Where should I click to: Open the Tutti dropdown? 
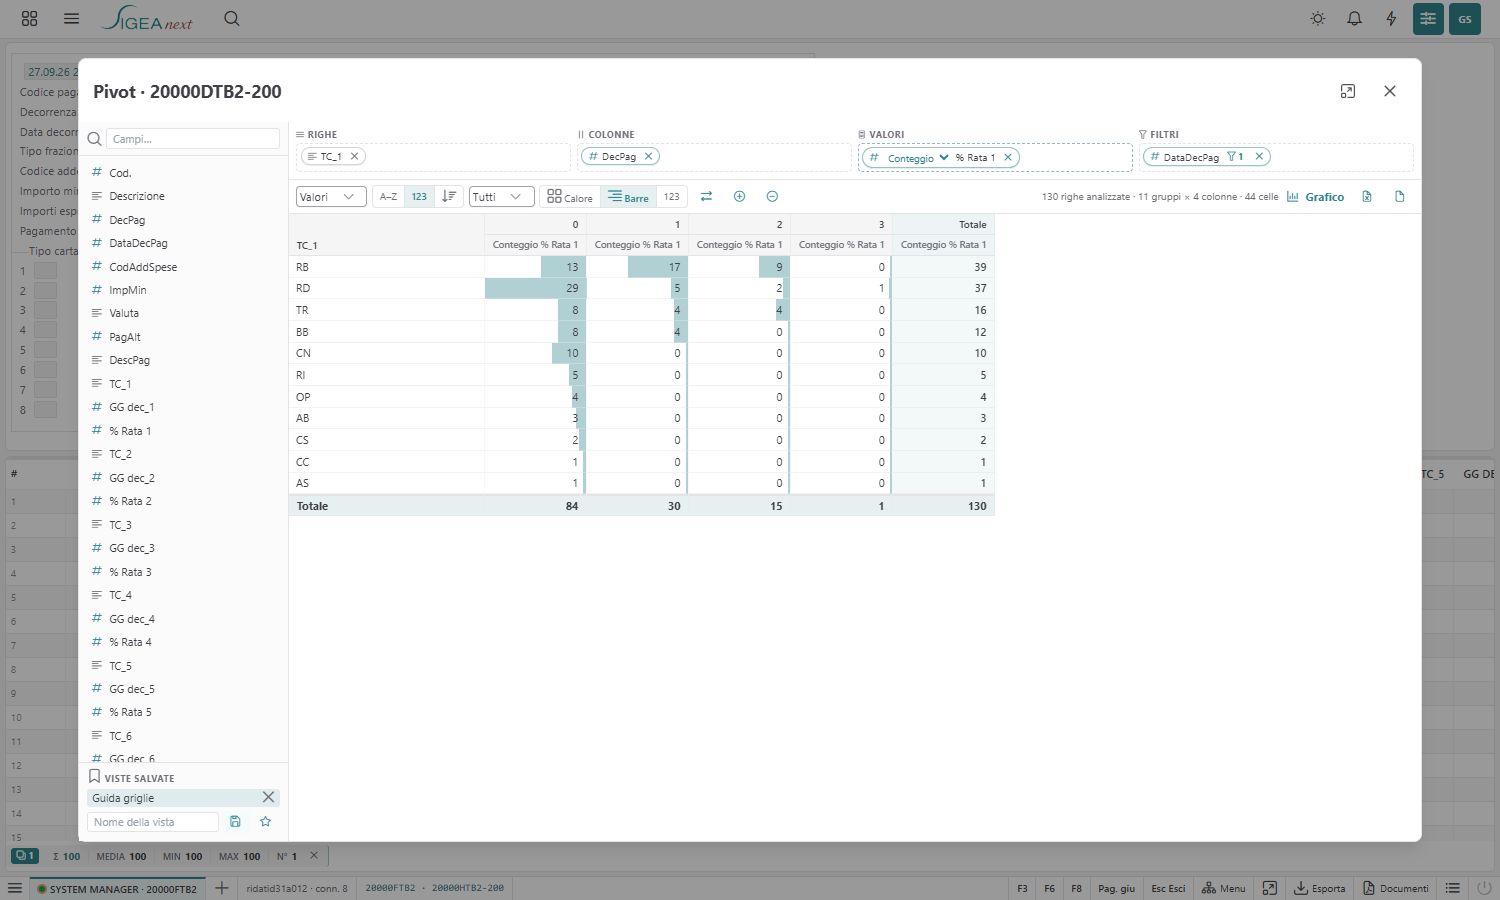coord(501,197)
